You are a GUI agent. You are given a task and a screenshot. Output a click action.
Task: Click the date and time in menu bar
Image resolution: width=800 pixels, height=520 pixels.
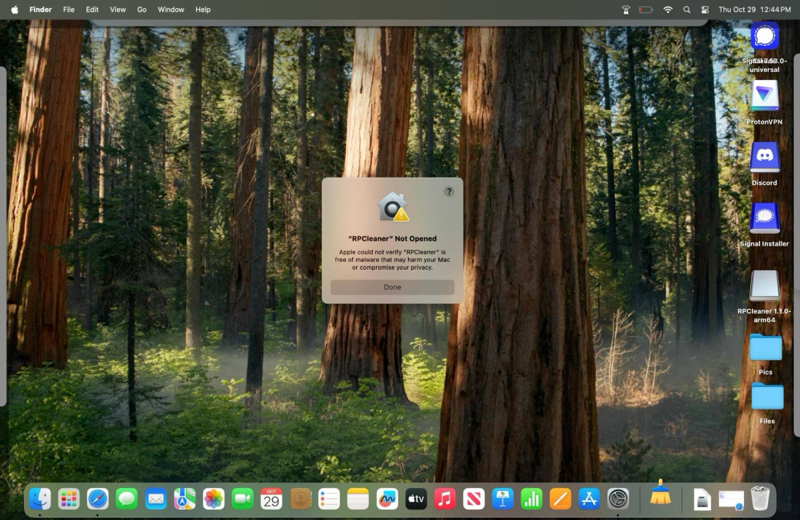(755, 10)
